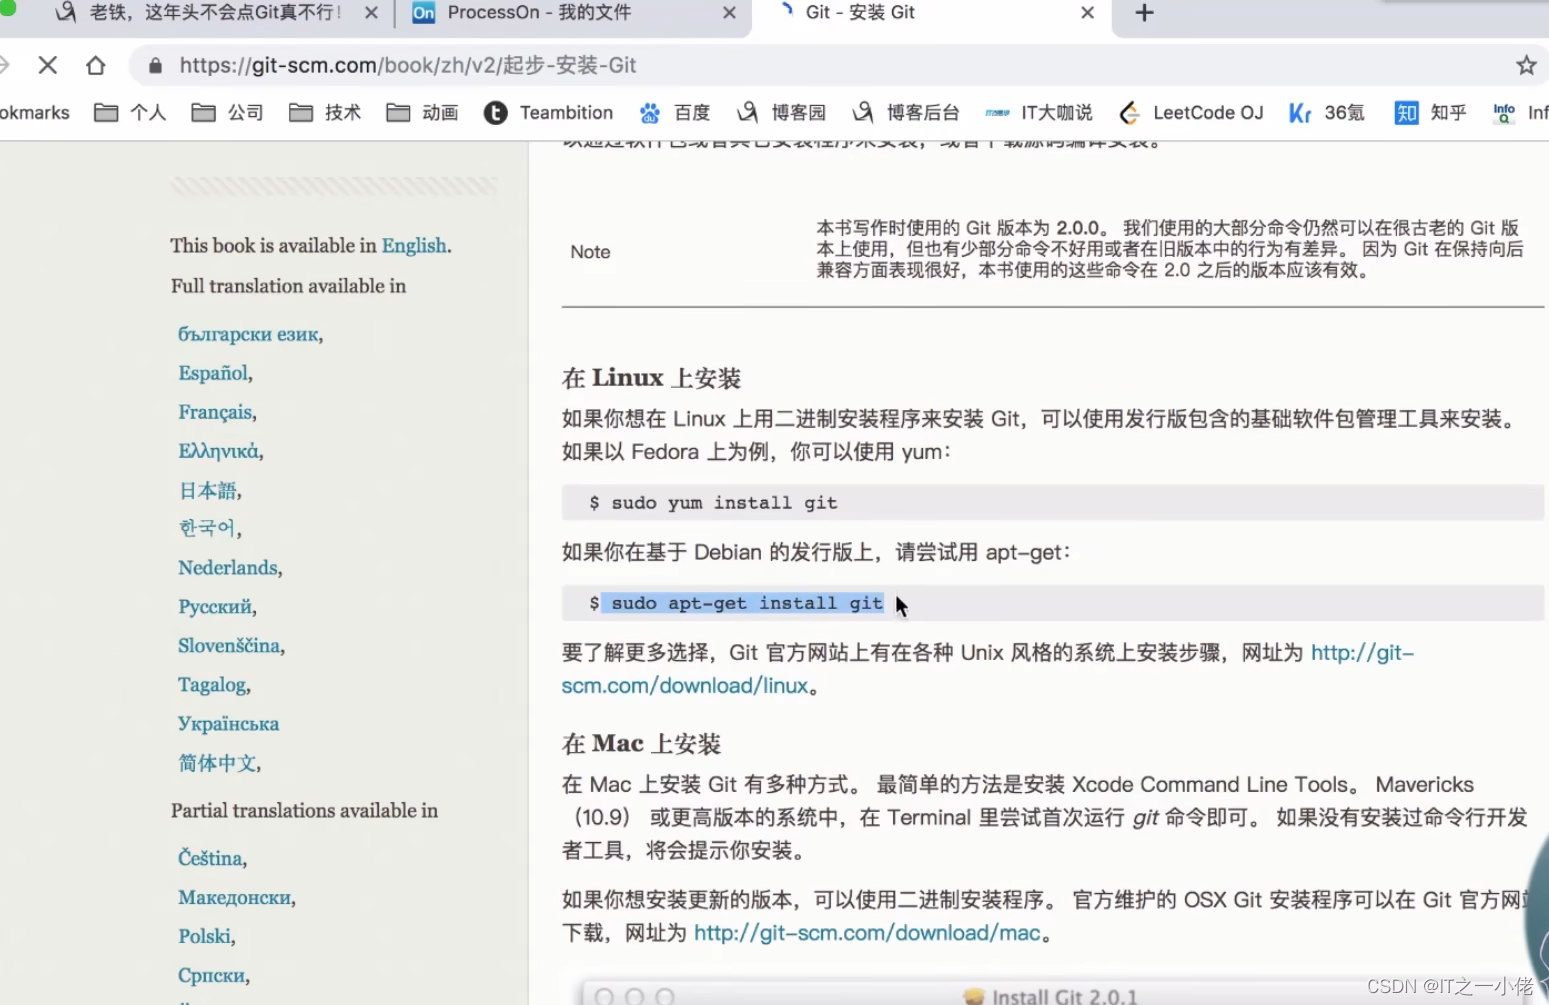Screen dimensions: 1549x1005
Task: Open 个人 bookmark folder
Action: (x=130, y=113)
